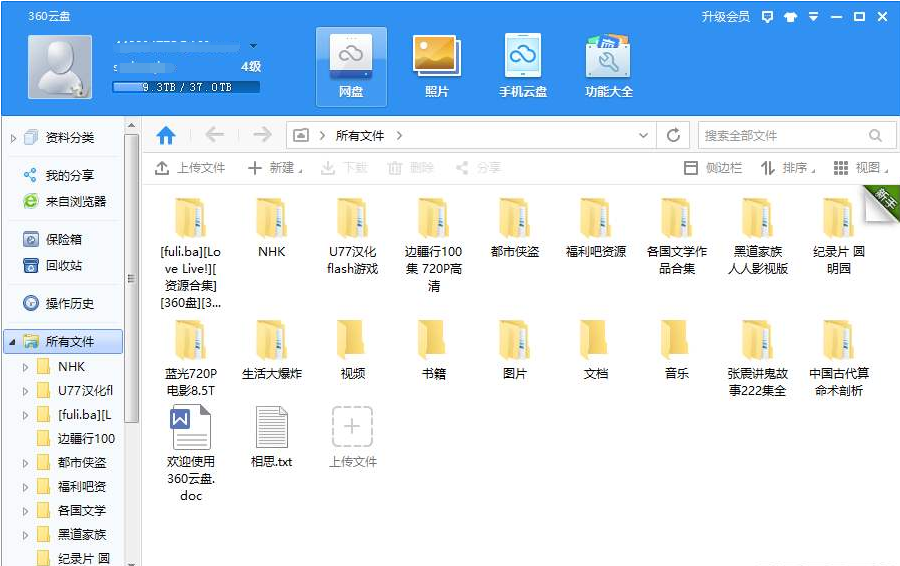The width and height of the screenshot is (900, 566).
Task: Click the refresh icon beside the path bar
Action: tap(673, 136)
